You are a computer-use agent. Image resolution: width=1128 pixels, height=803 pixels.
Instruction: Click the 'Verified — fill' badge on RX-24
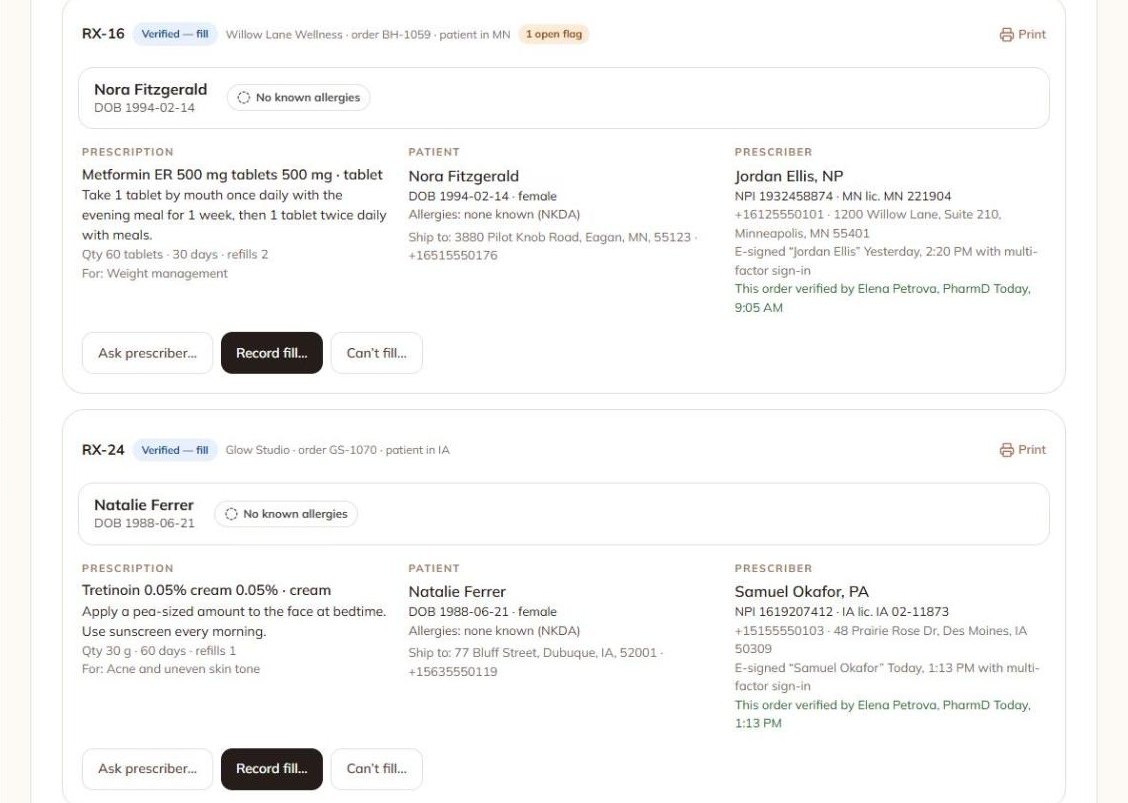[175, 450]
